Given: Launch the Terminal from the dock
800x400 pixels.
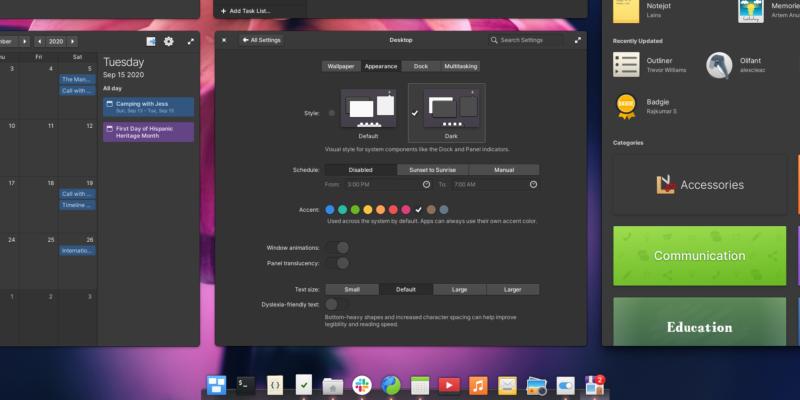Looking at the screenshot, I should click(x=245, y=385).
